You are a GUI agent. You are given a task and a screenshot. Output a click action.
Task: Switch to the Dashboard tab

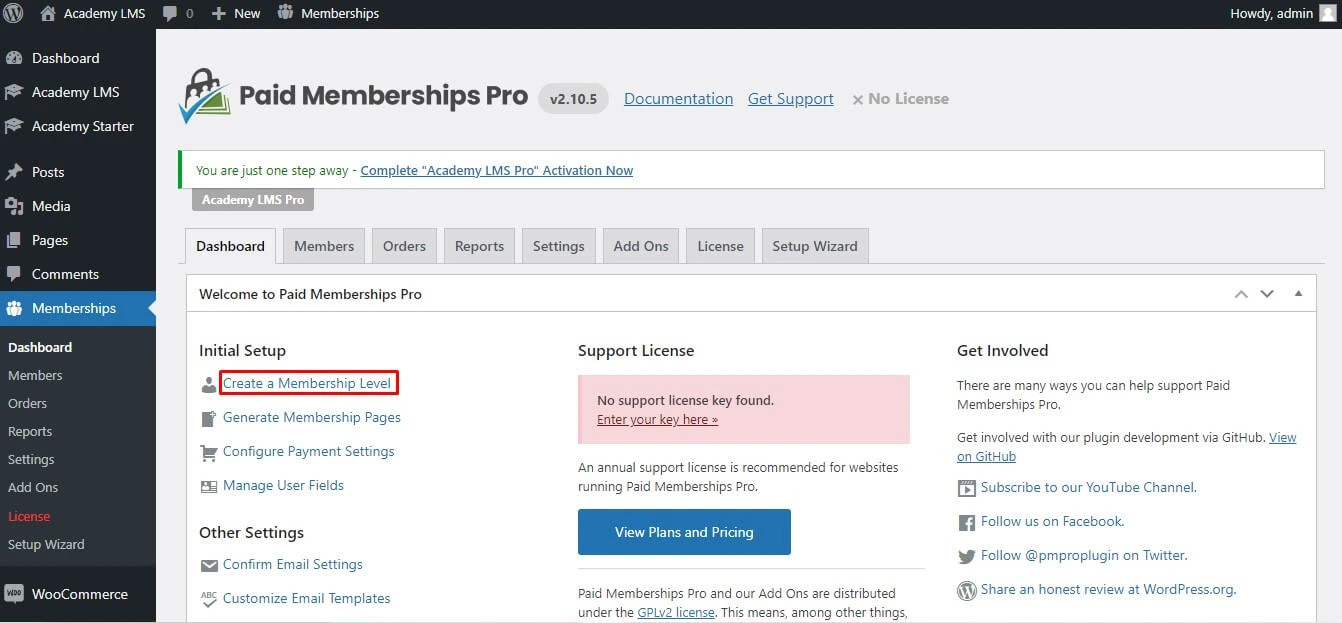230,246
